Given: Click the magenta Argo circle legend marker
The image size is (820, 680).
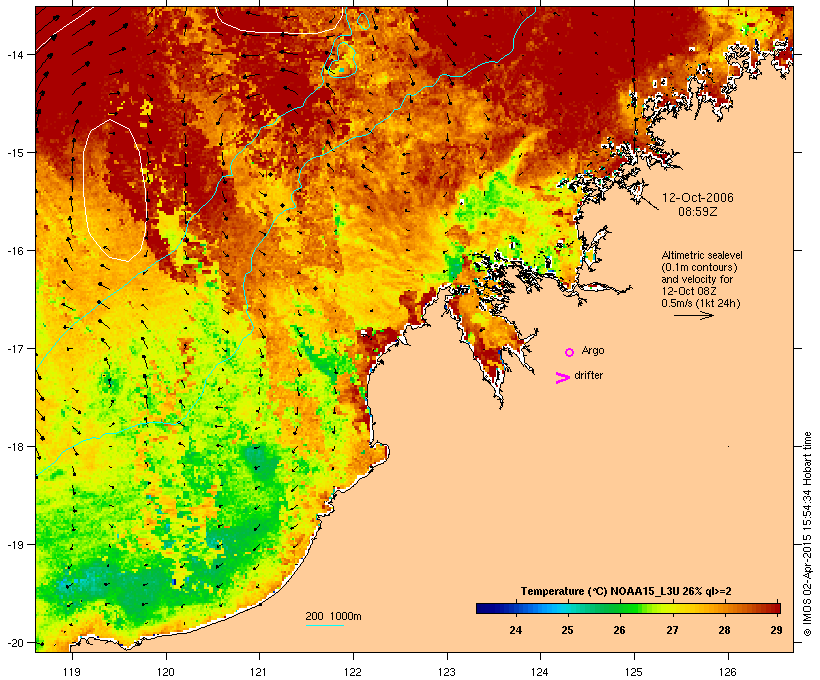Looking at the screenshot, I should pos(570,352).
